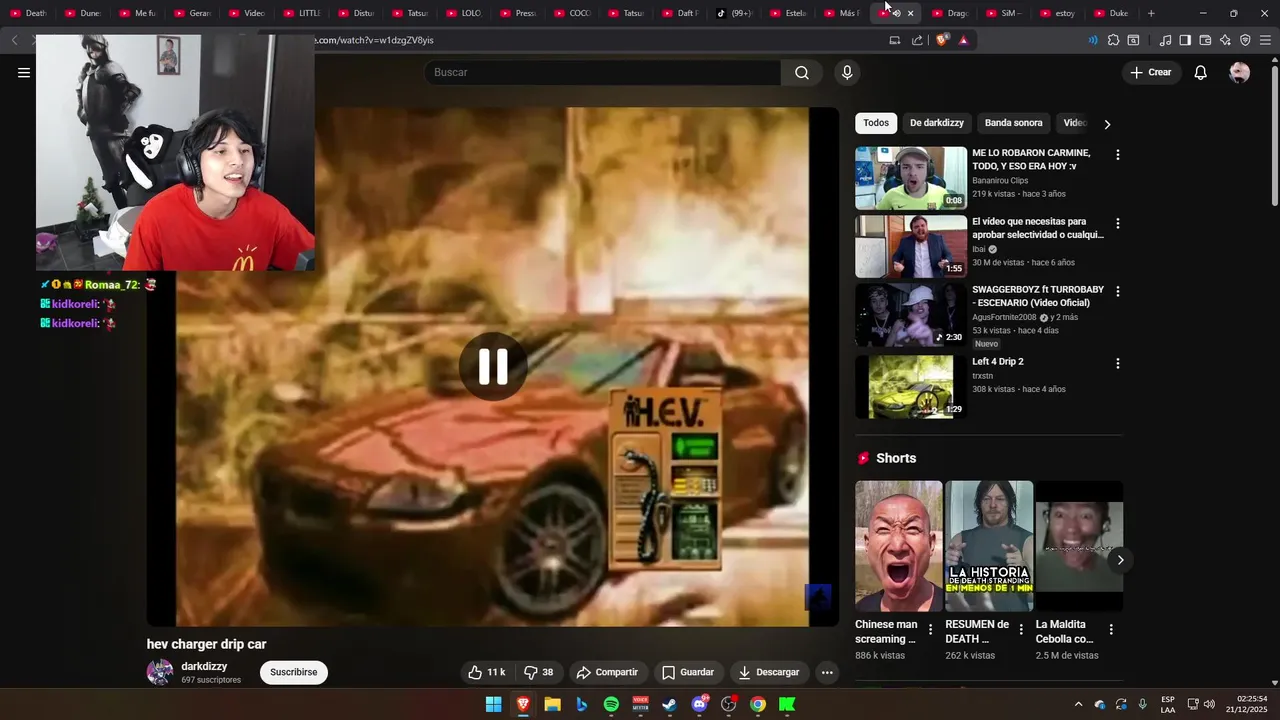Open options menu for 'RESUMEN de DEATH' short
Image resolution: width=1280 pixels, height=720 pixels.
tap(1021, 629)
